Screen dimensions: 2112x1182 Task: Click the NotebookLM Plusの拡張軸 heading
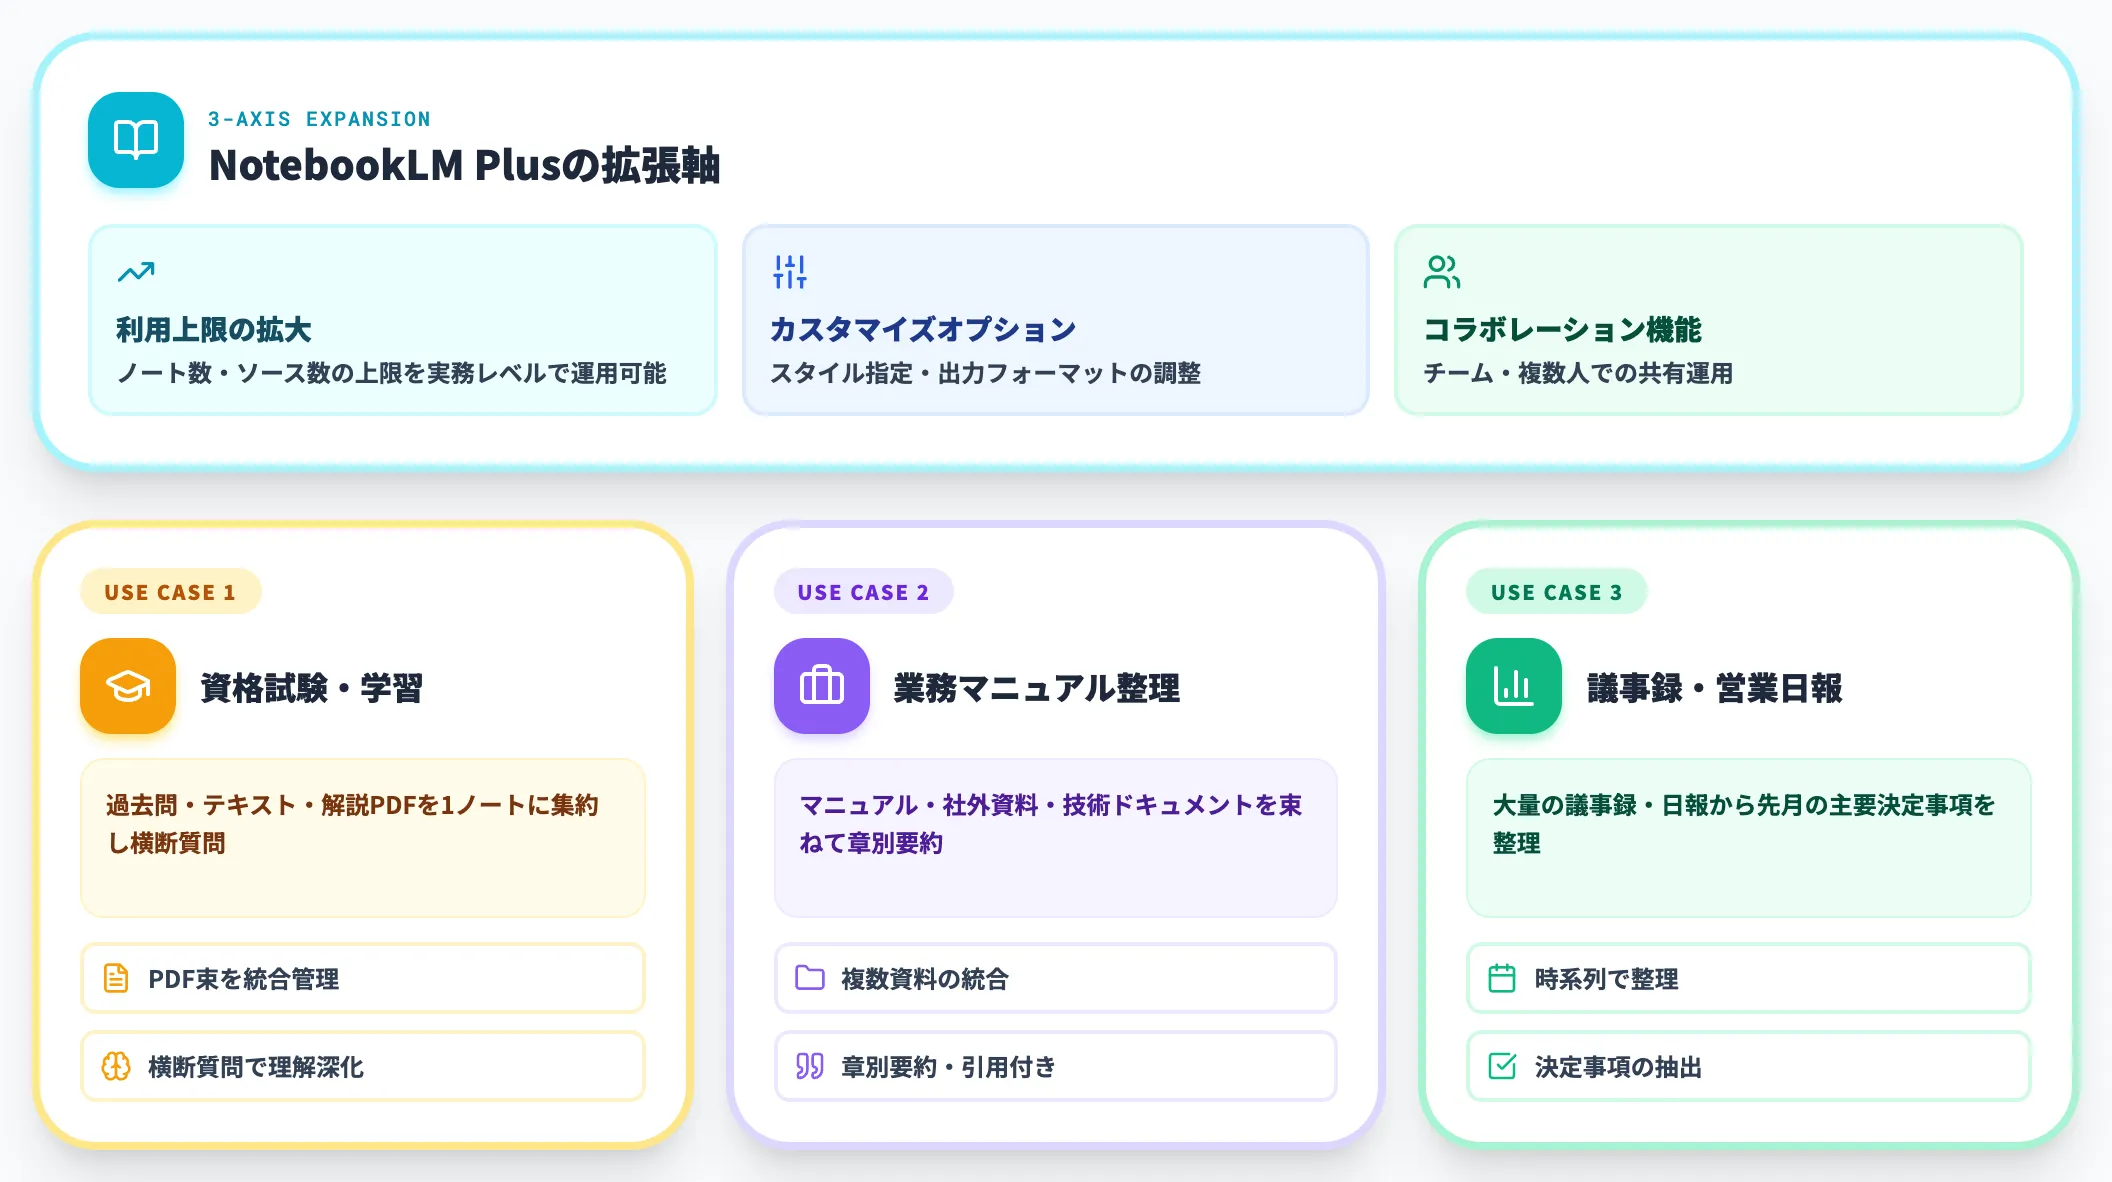(464, 165)
